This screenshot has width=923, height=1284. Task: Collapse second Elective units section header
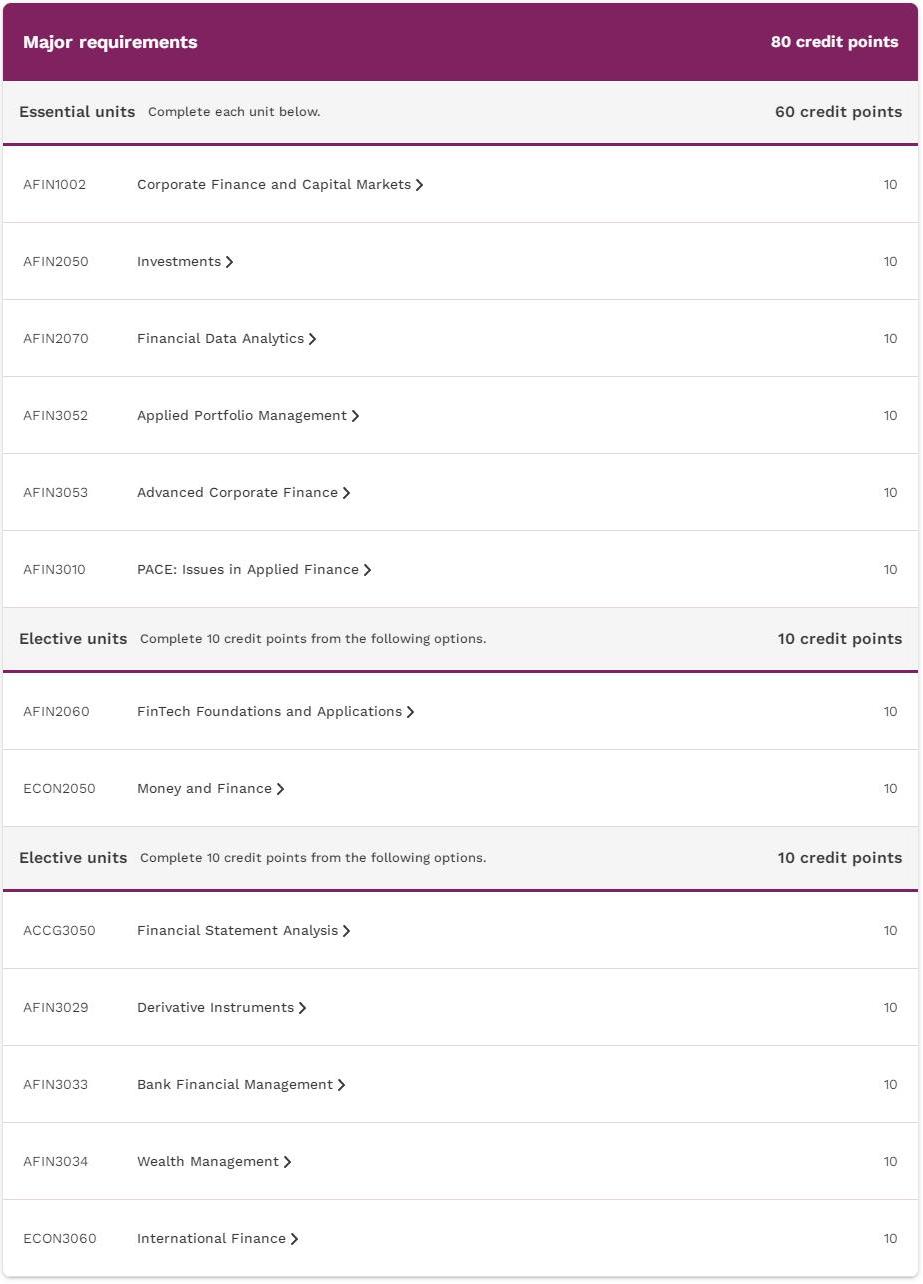[x=461, y=858]
